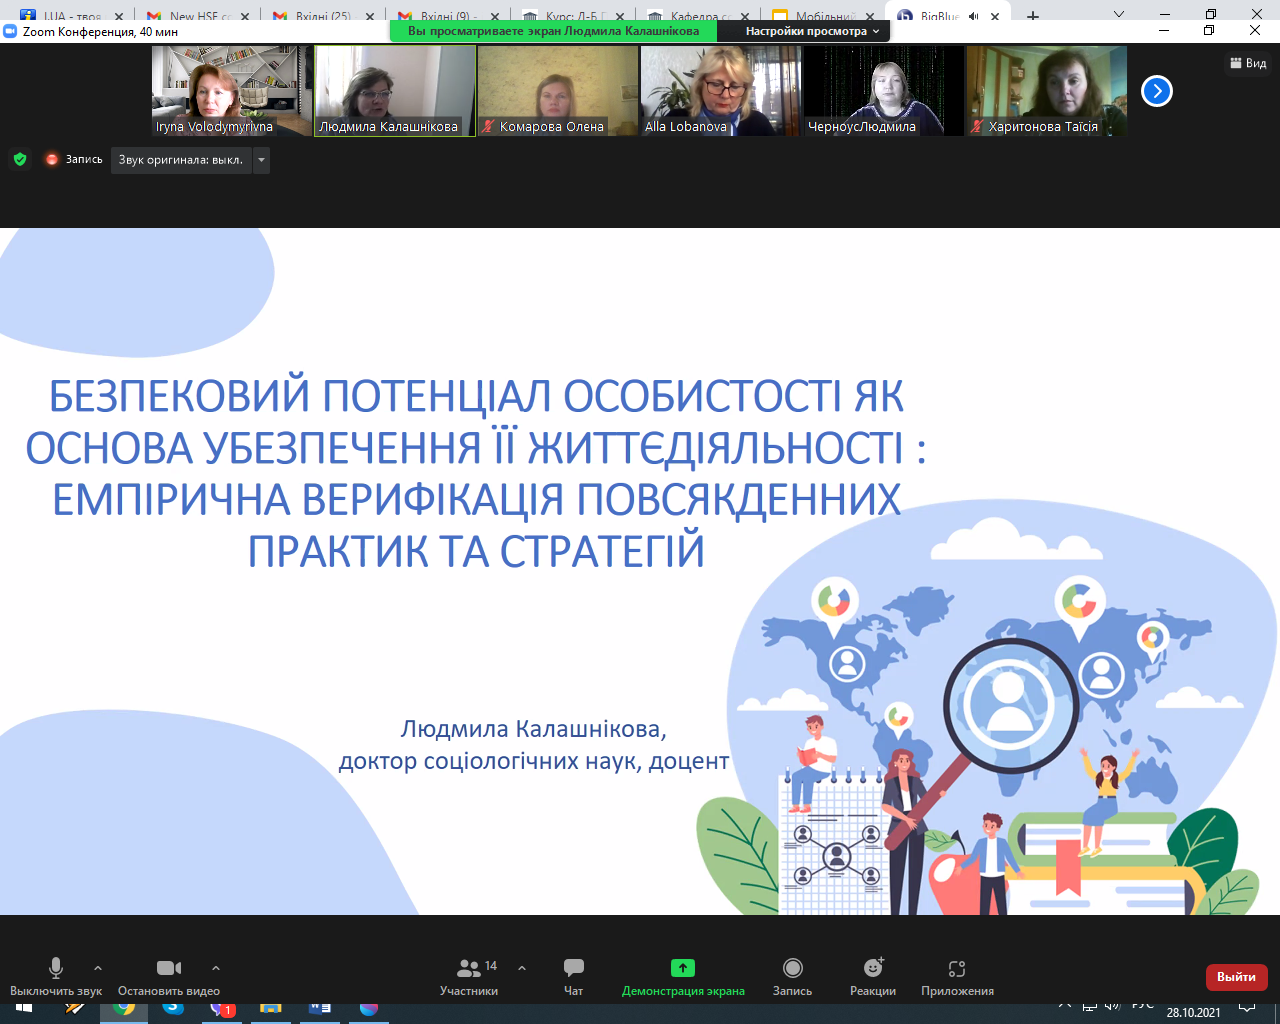Click the green screen-viewing notification banner
The width and height of the screenshot is (1280, 1024).
click(x=553, y=31)
